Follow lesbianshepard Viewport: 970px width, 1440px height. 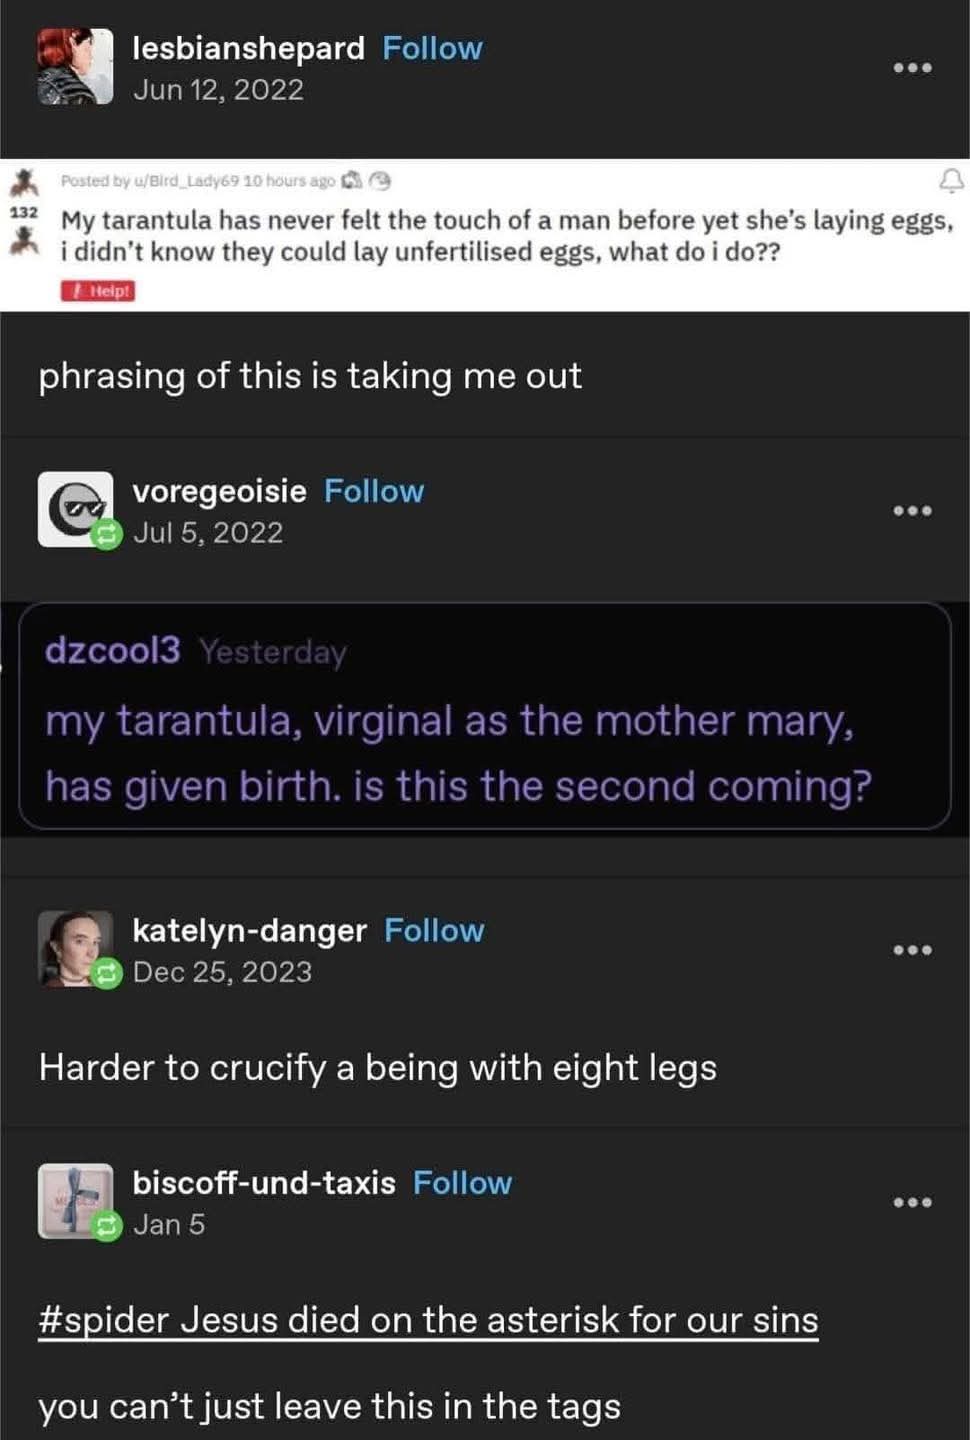click(432, 48)
